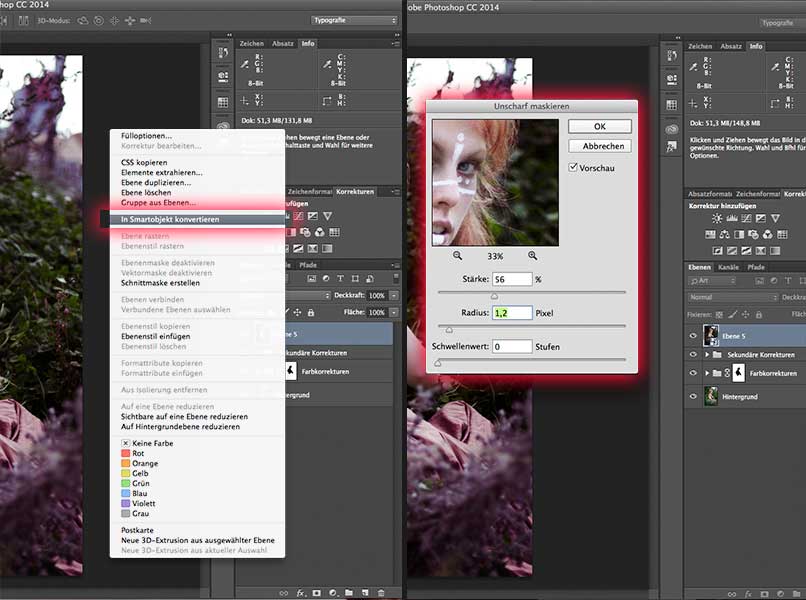Toggle visibility of the Farbkorrekturen group

[x=693, y=373]
